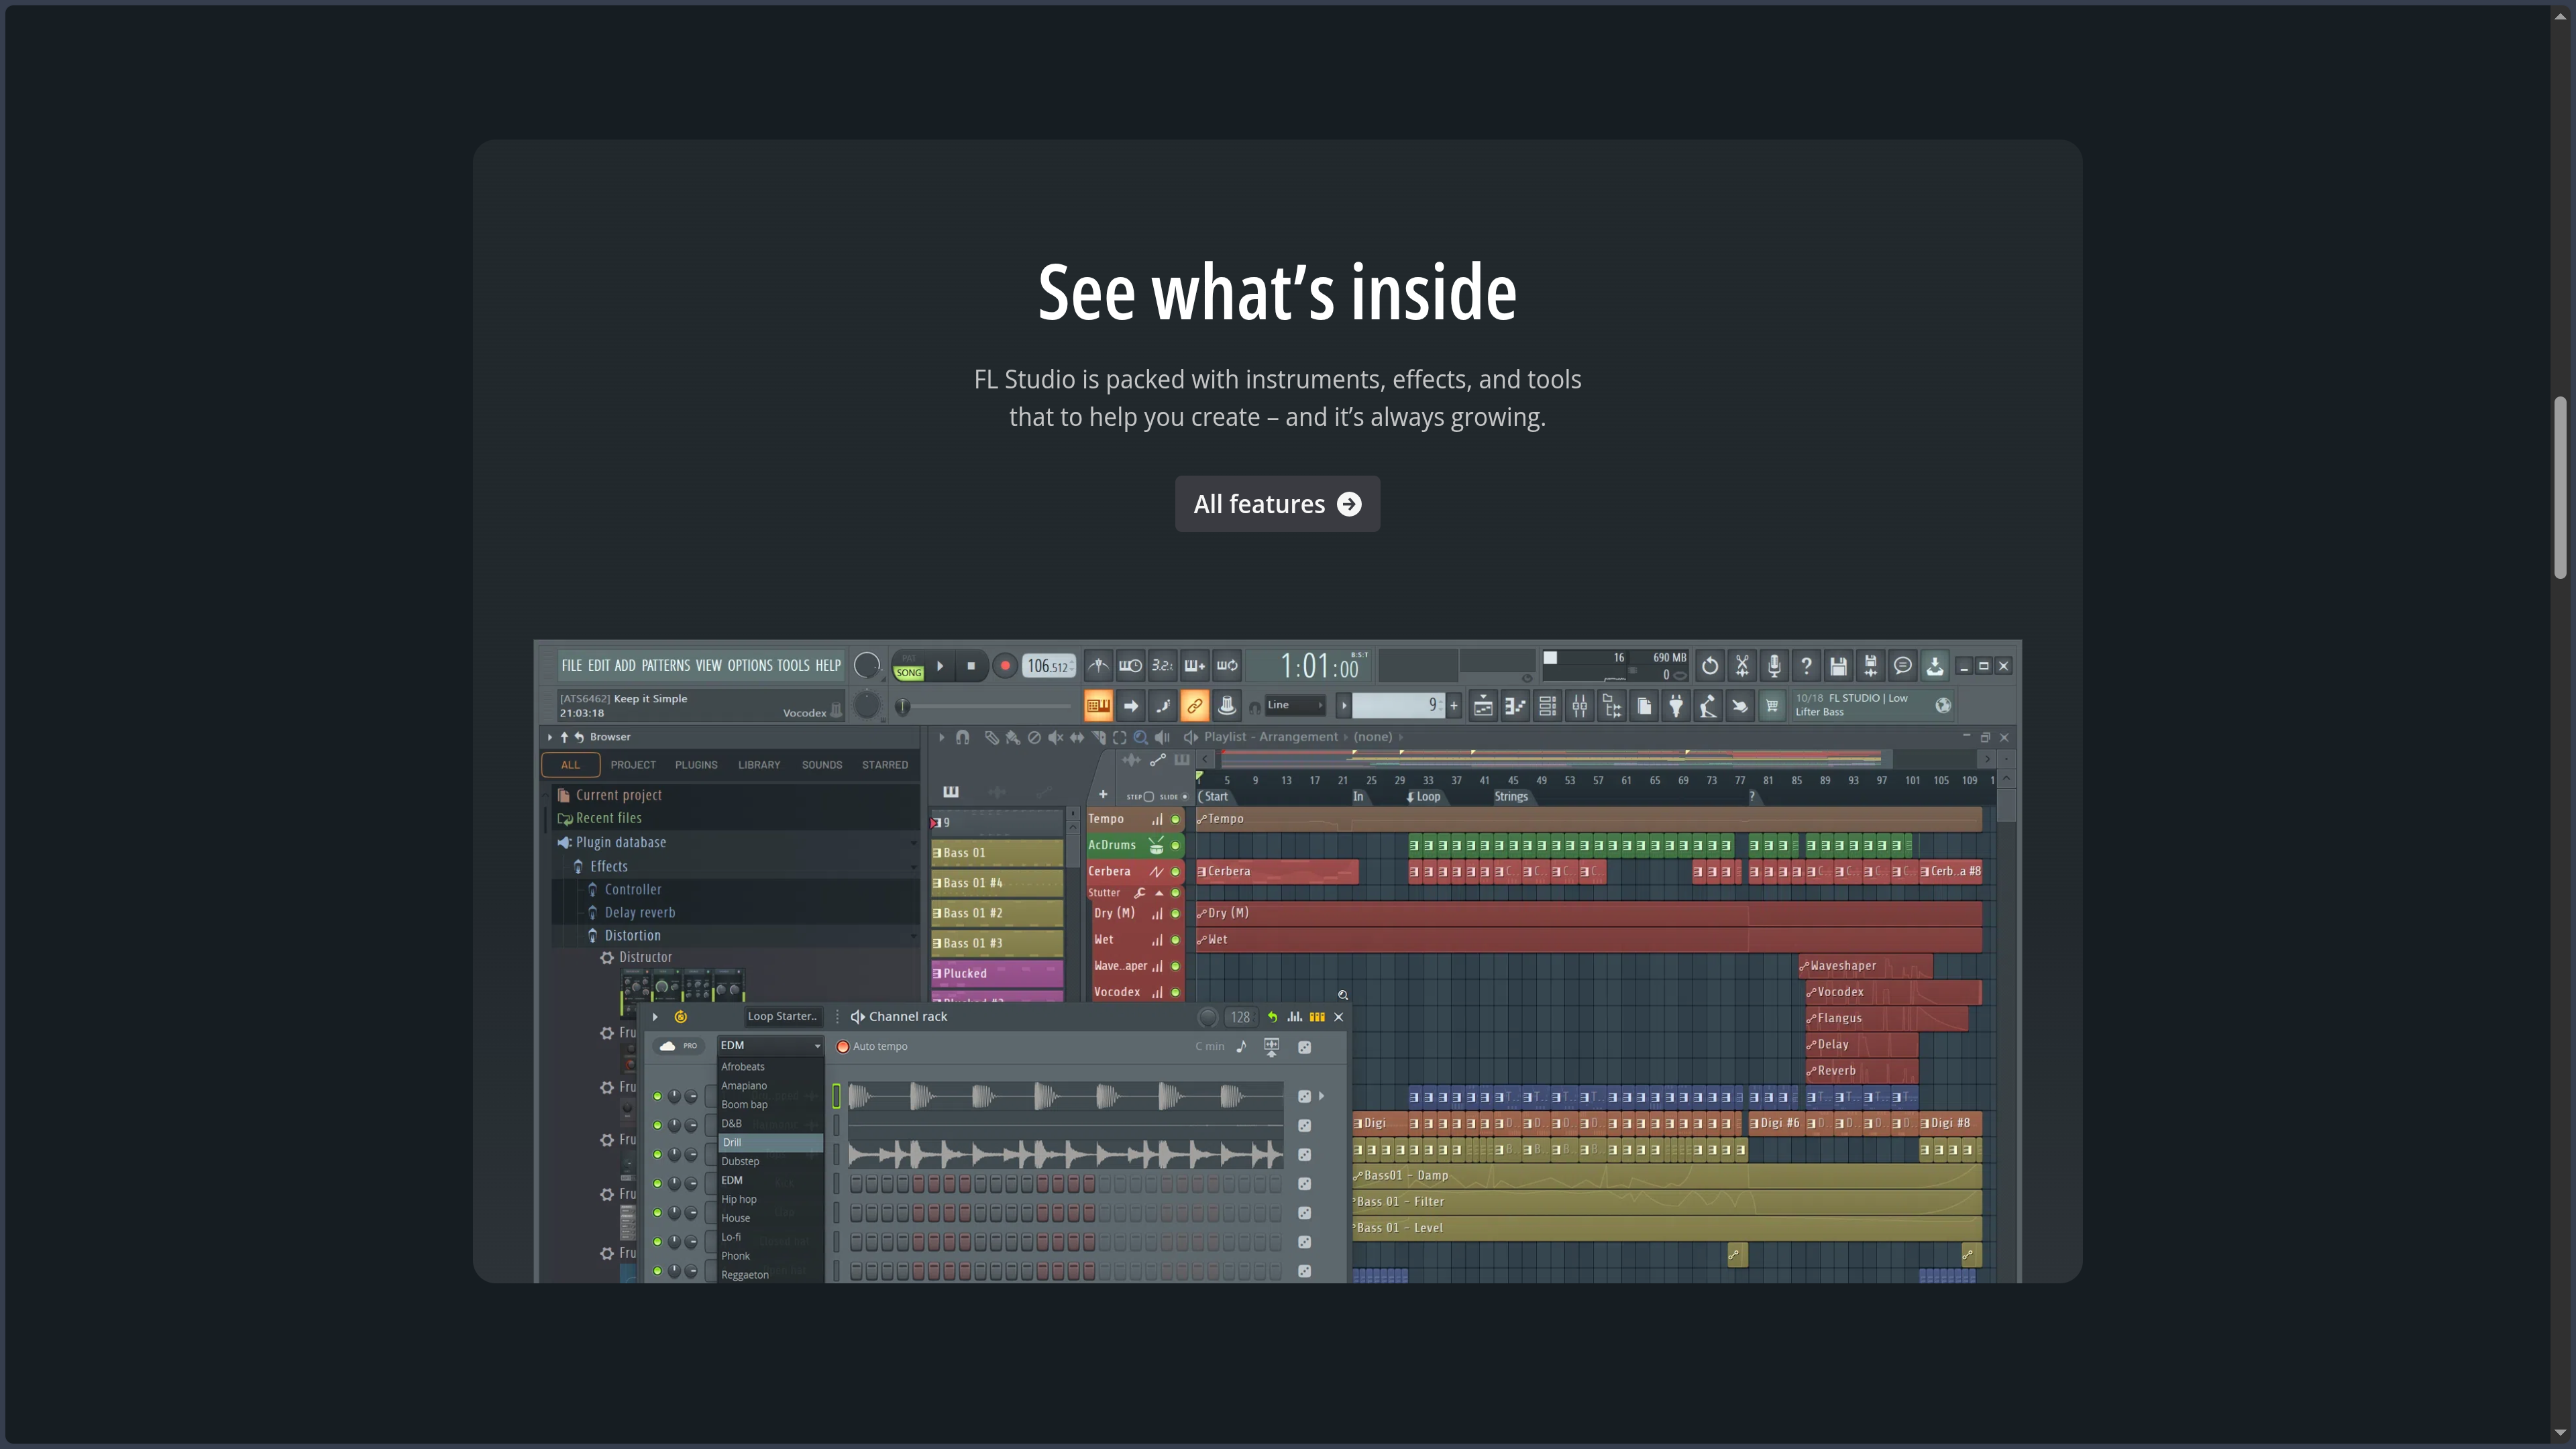Toggle the green mute light on the Vocodex track
The width and height of the screenshot is (2576, 1449).
point(1175,993)
